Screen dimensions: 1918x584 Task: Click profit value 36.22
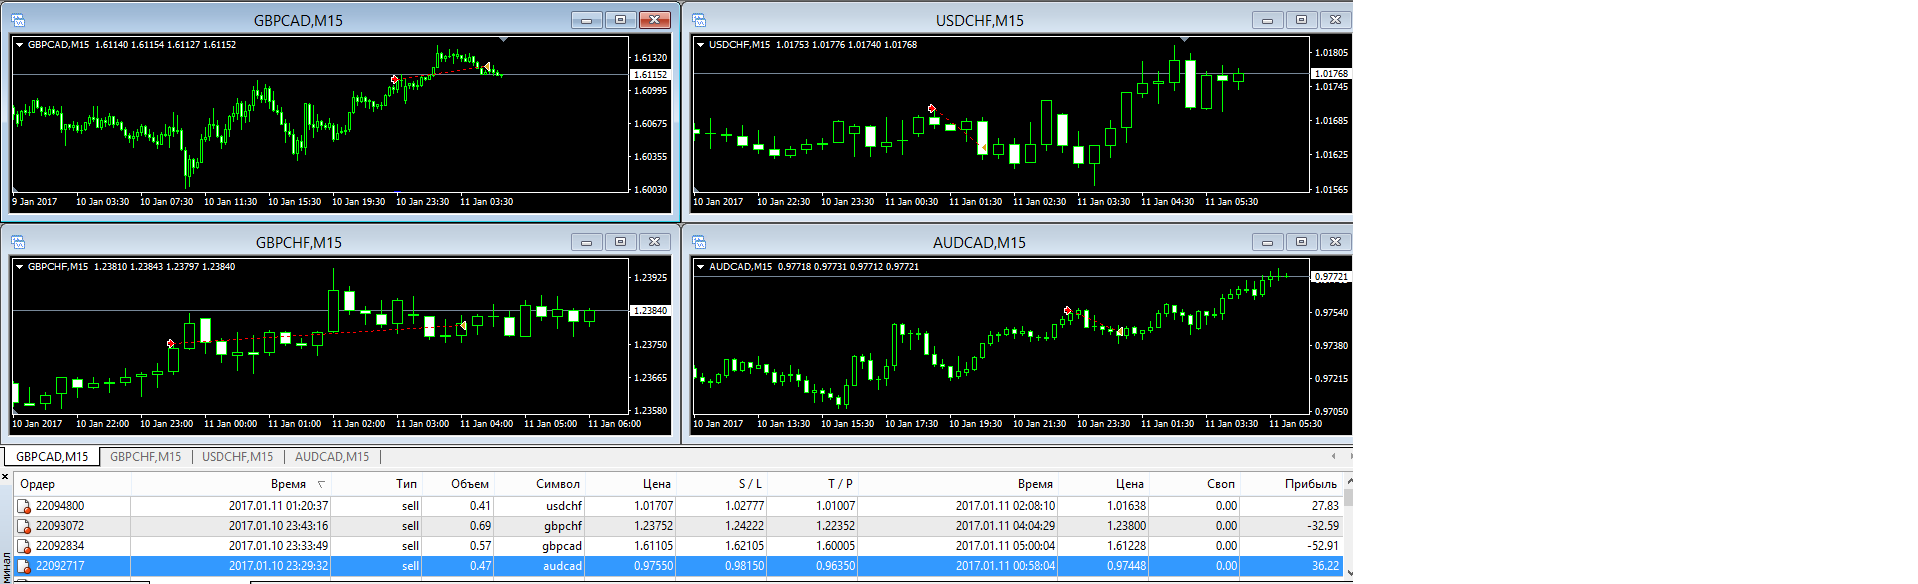(x=1325, y=566)
